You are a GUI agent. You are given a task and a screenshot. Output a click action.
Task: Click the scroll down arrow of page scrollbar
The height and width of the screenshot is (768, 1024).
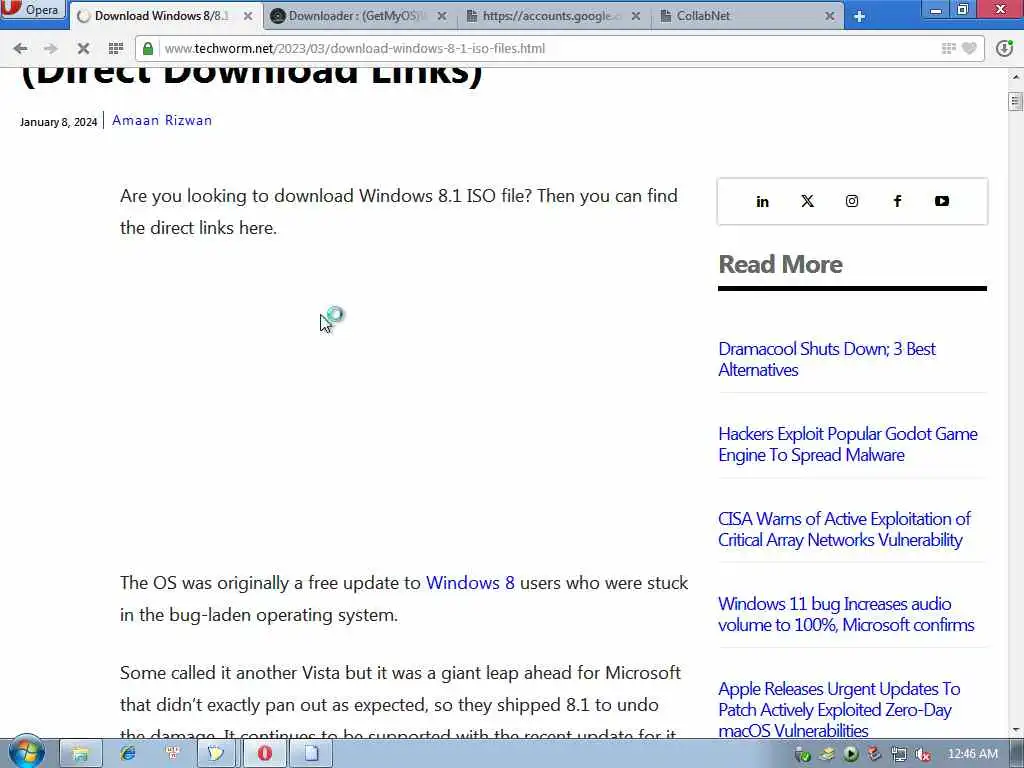coord(1016,730)
